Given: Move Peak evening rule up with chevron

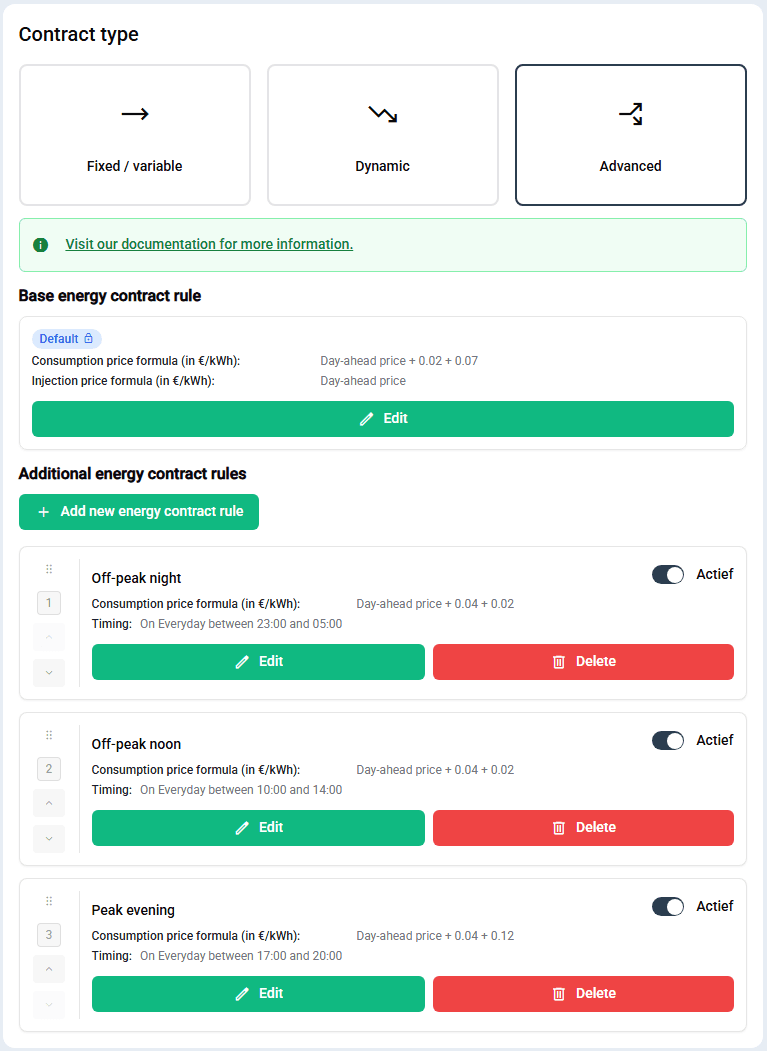Looking at the screenshot, I should 49,968.
